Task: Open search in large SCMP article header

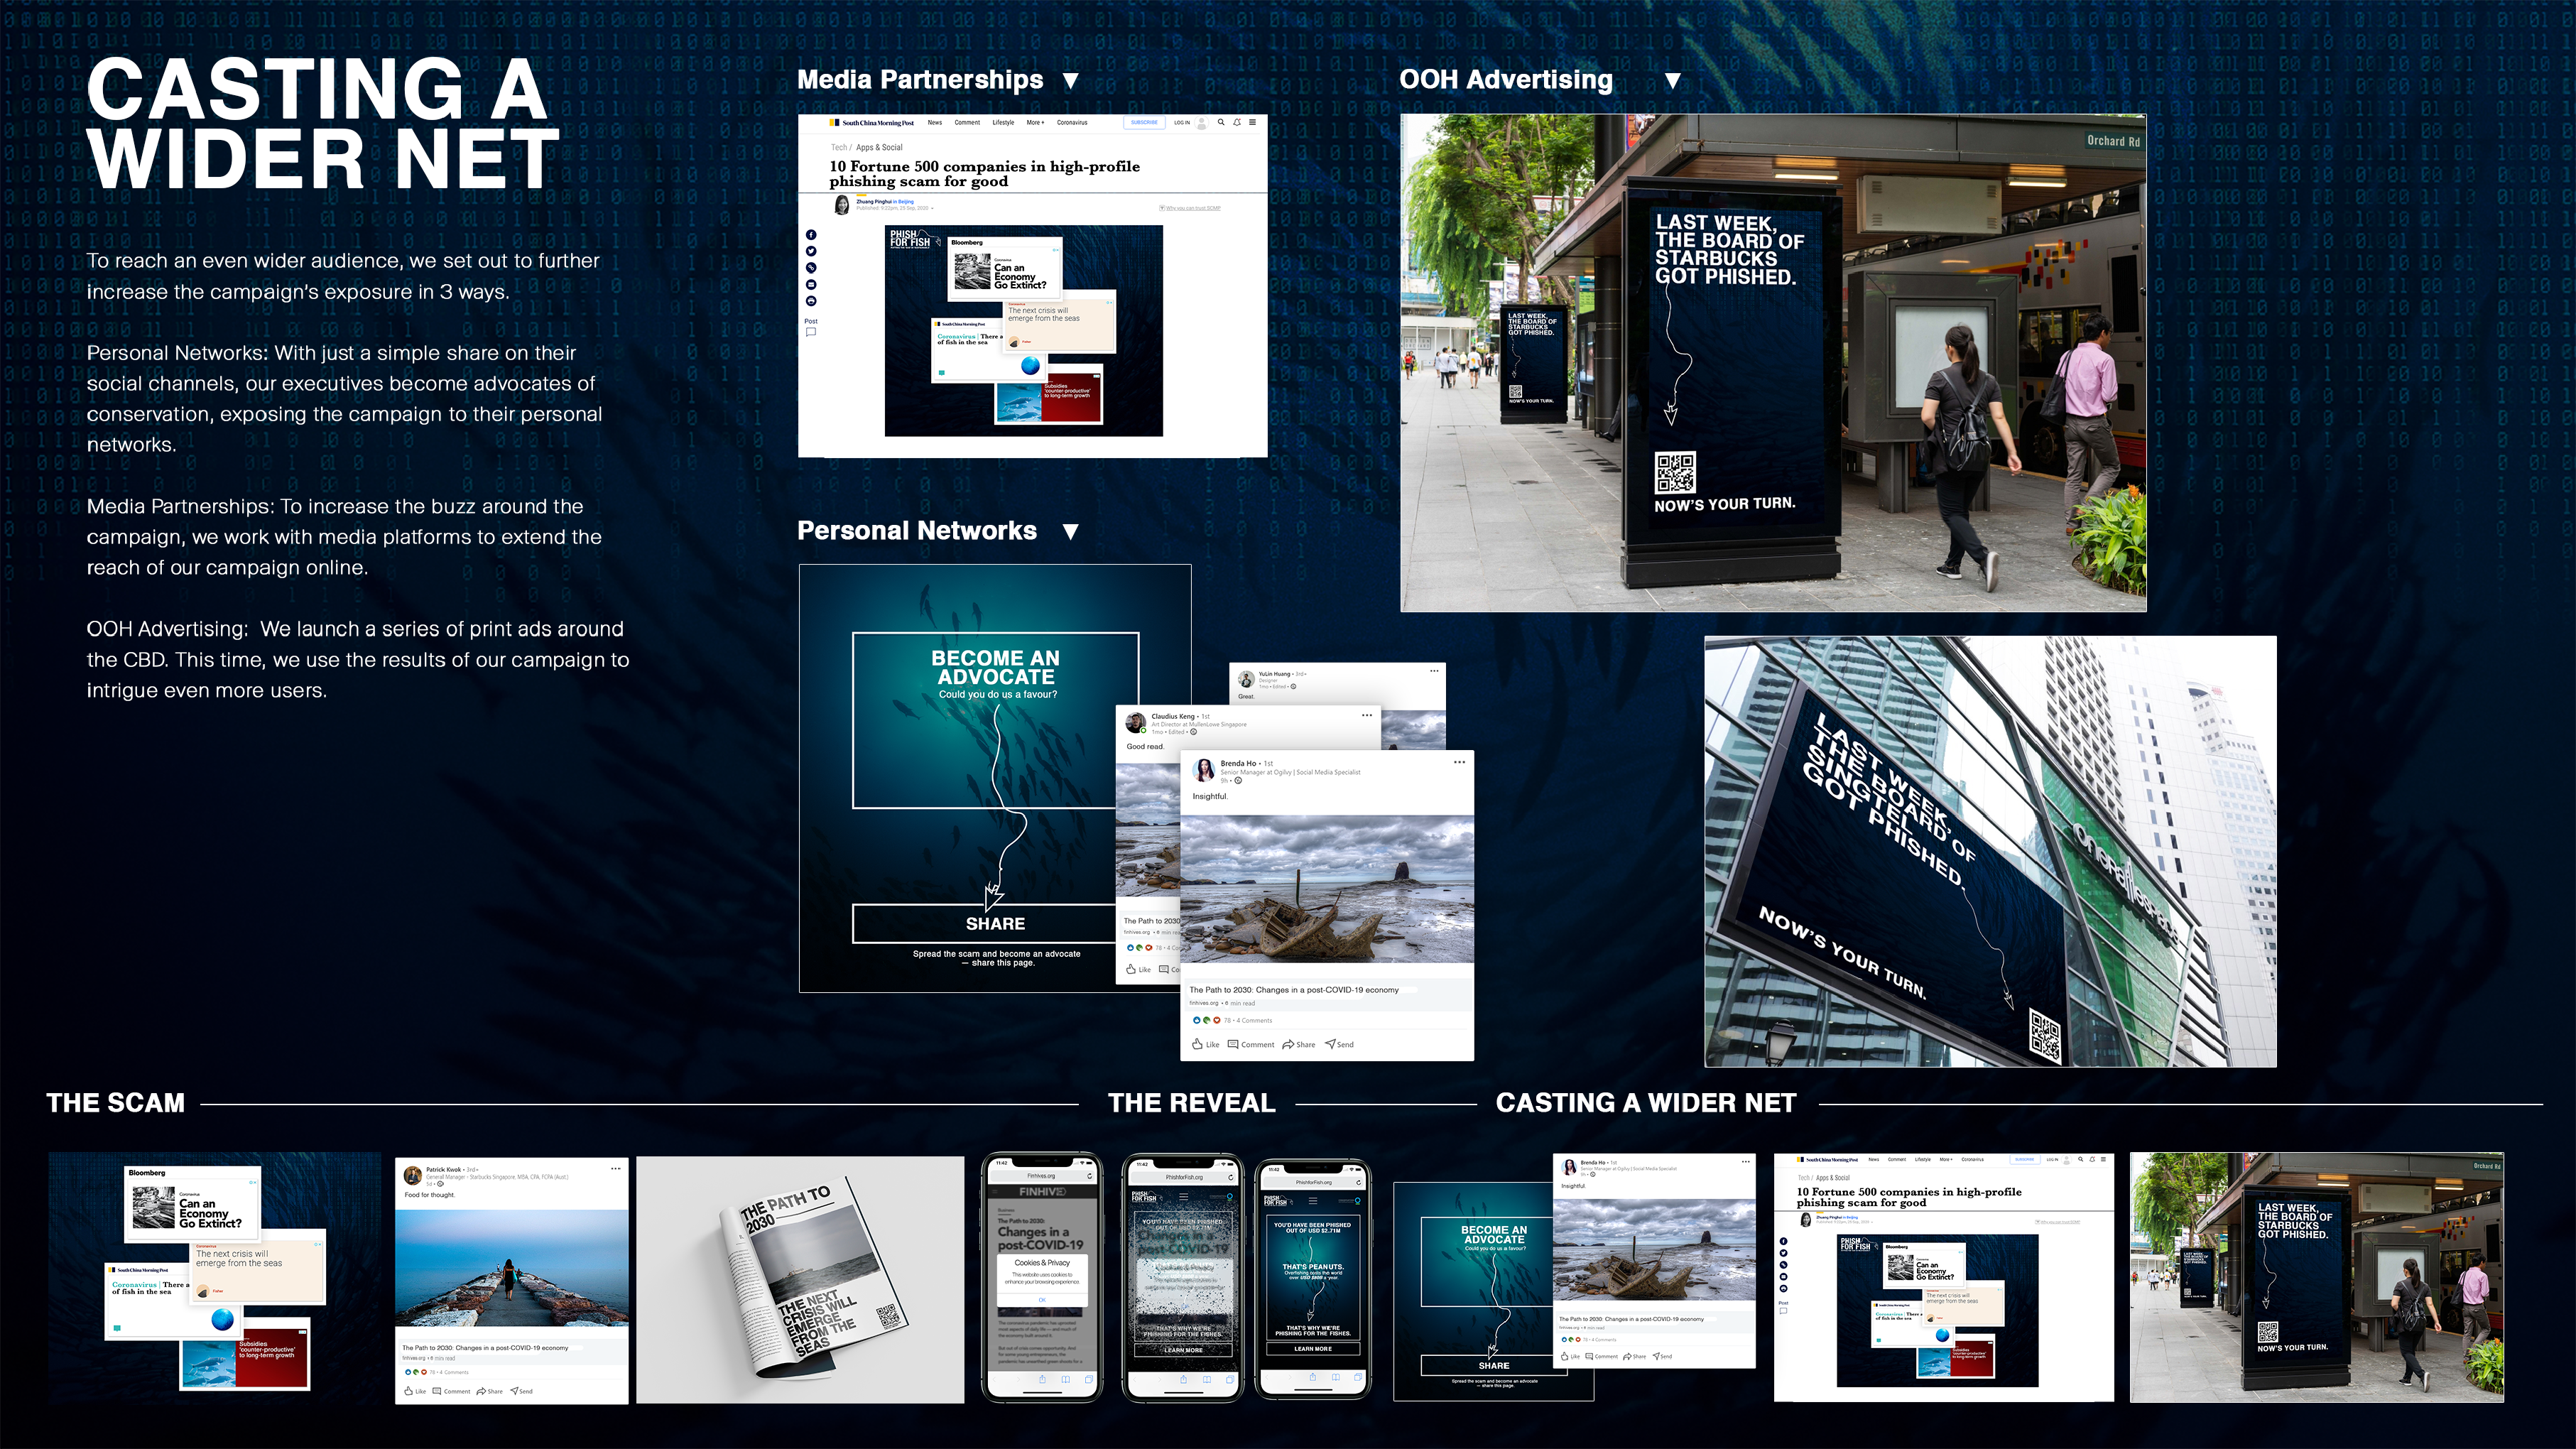Action: [1221, 123]
